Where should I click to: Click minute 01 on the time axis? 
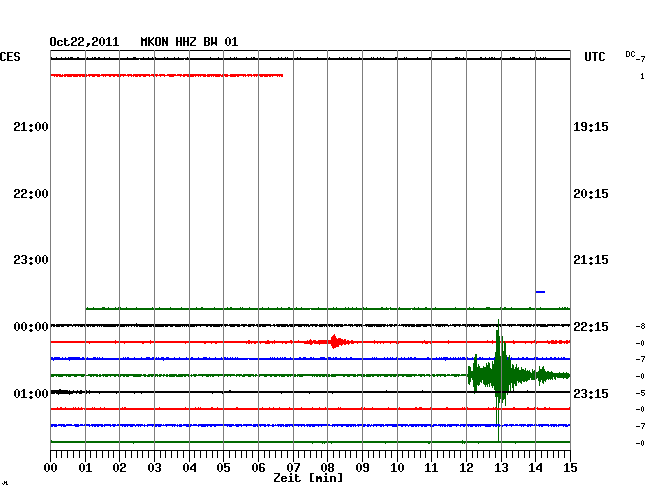coord(85,468)
